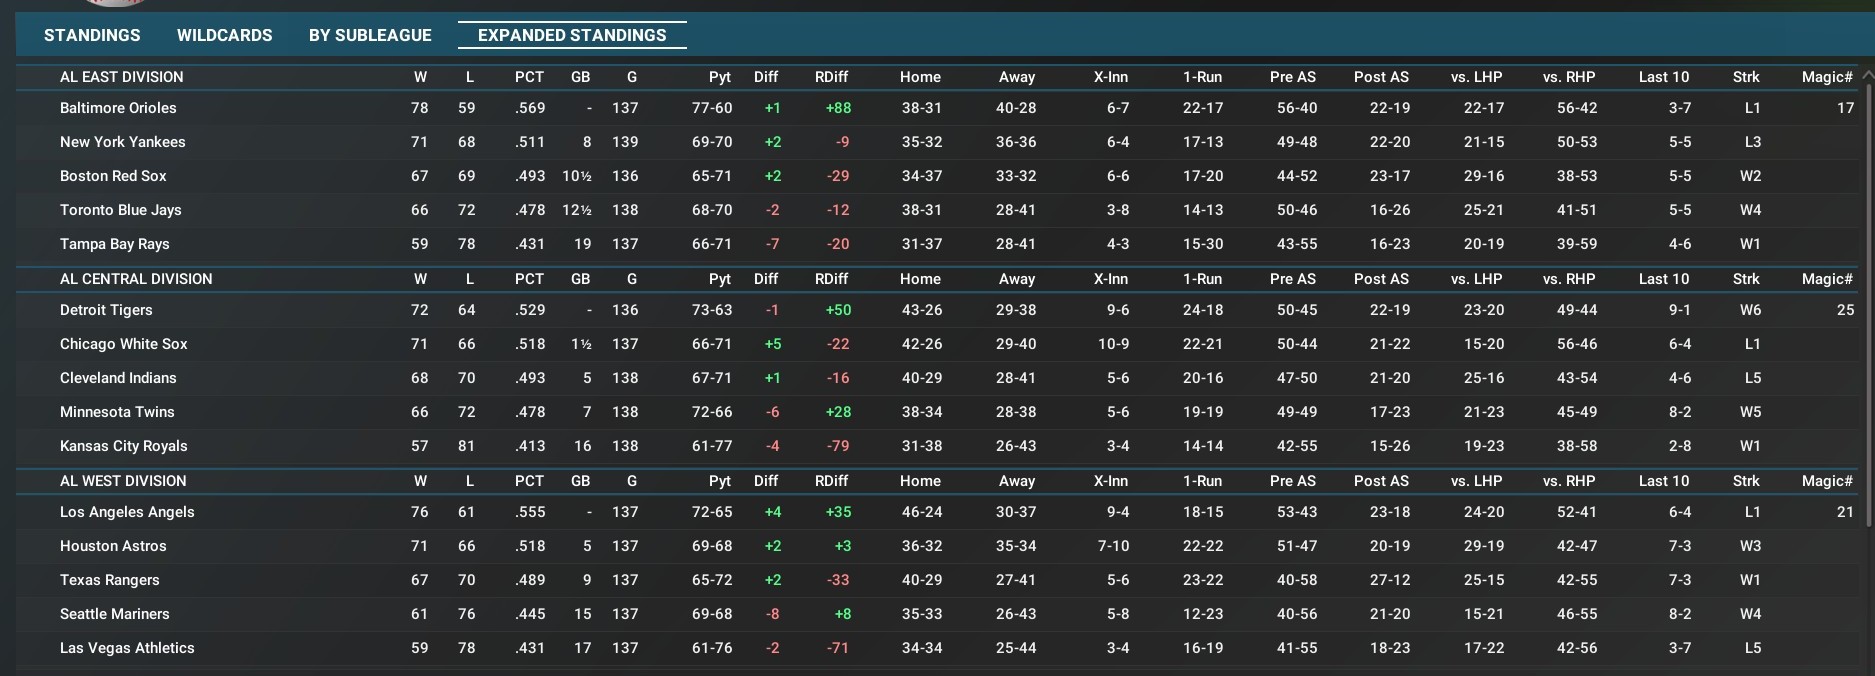Open the Wildcards tab
Image resolution: width=1875 pixels, height=676 pixels.
225,35
